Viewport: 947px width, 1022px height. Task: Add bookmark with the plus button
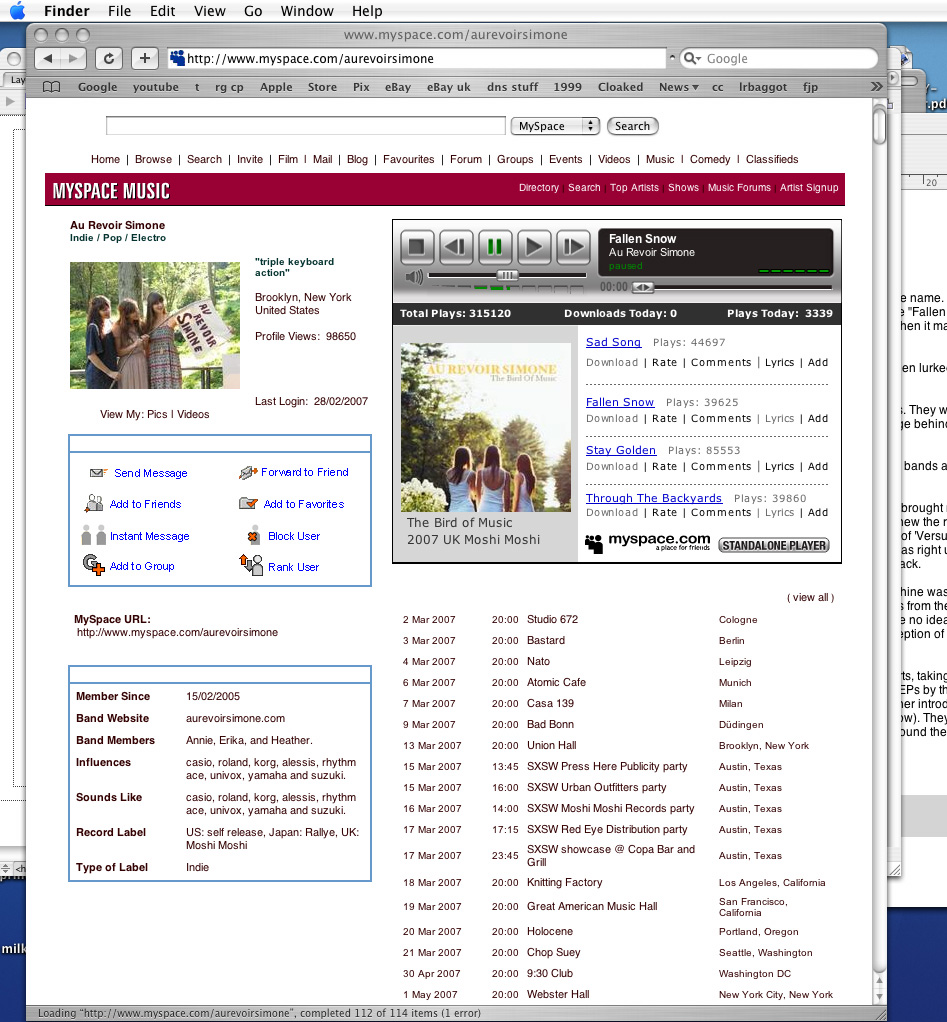click(x=145, y=59)
